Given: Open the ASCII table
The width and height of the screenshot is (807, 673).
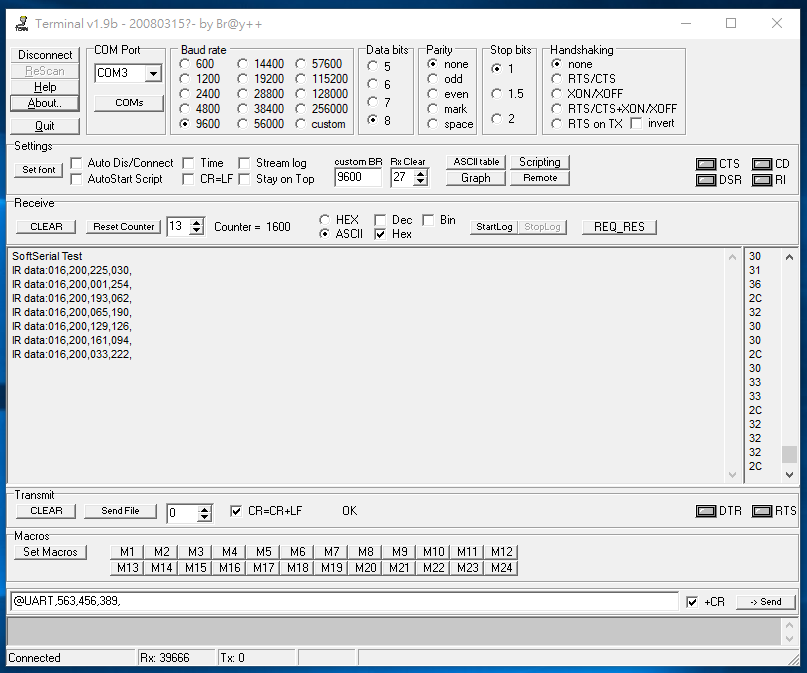Looking at the screenshot, I should [475, 161].
